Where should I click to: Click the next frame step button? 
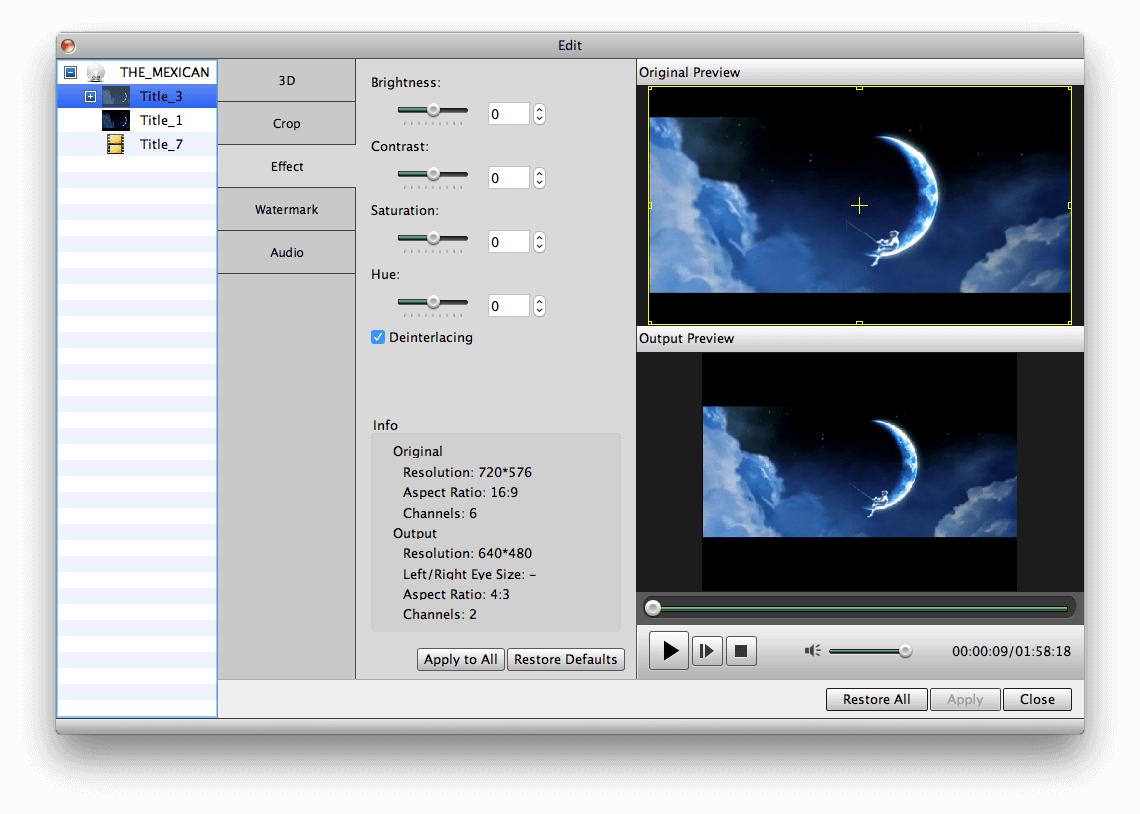pyautogui.click(x=707, y=650)
